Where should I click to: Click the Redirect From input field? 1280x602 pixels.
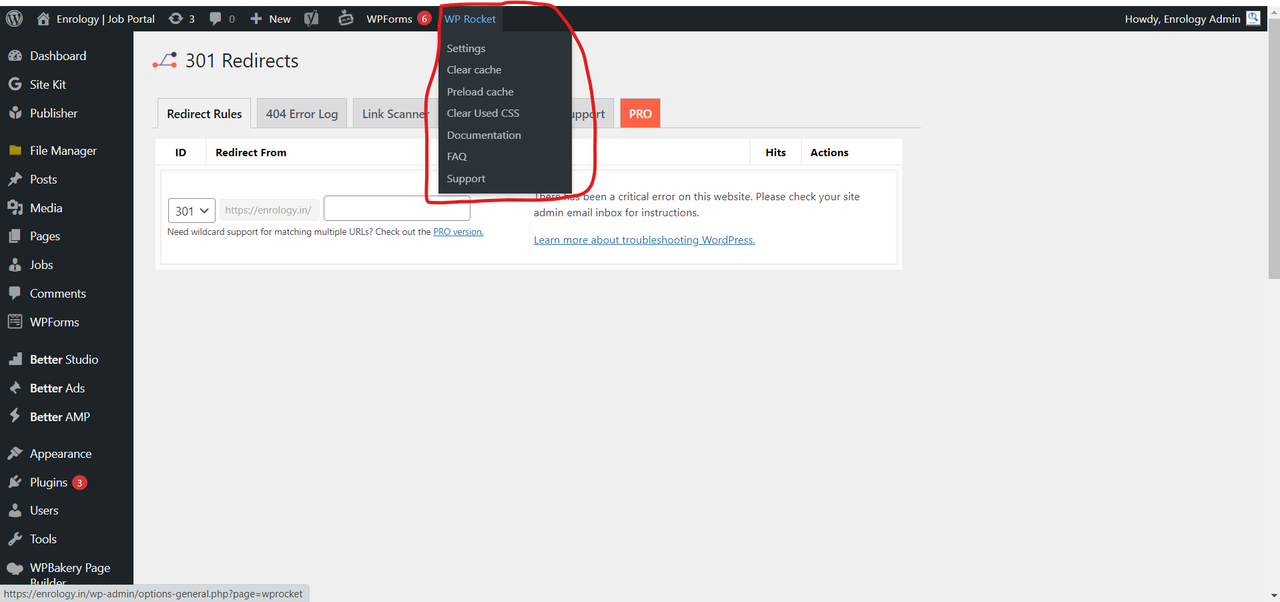pyautogui.click(x=397, y=209)
